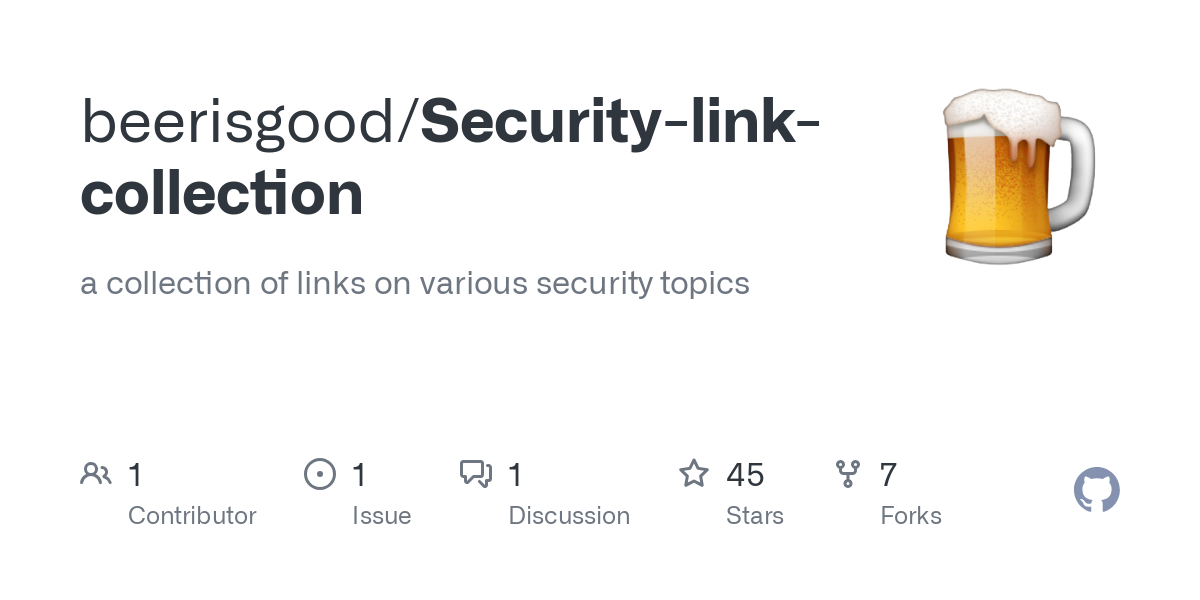Viewport: 1200px width, 600px height.
Task: Click the Discussion label
Action: [569, 516]
